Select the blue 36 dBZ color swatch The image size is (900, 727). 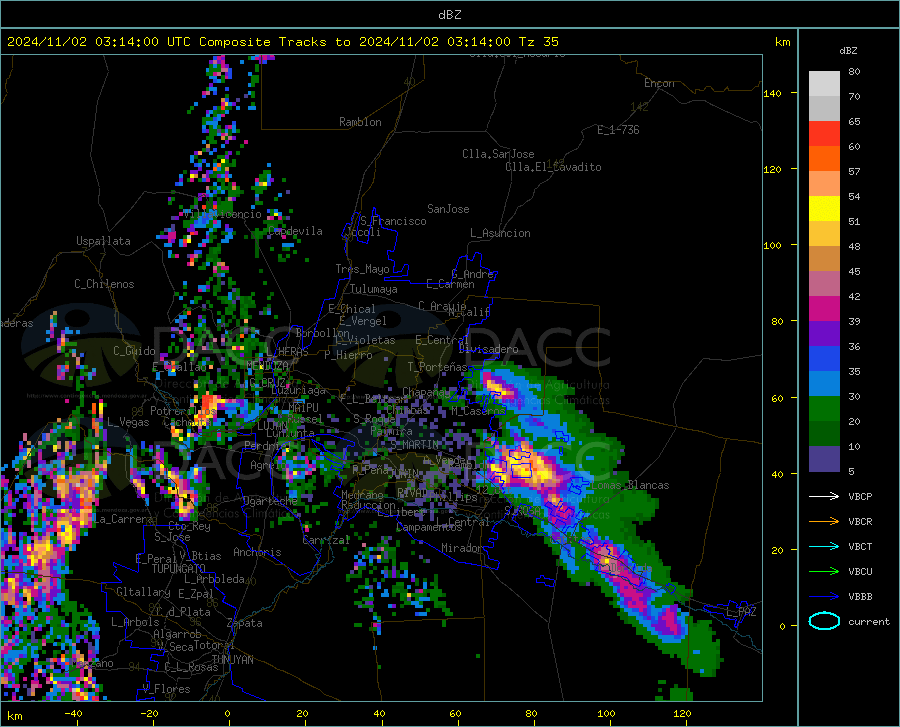pos(824,359)
